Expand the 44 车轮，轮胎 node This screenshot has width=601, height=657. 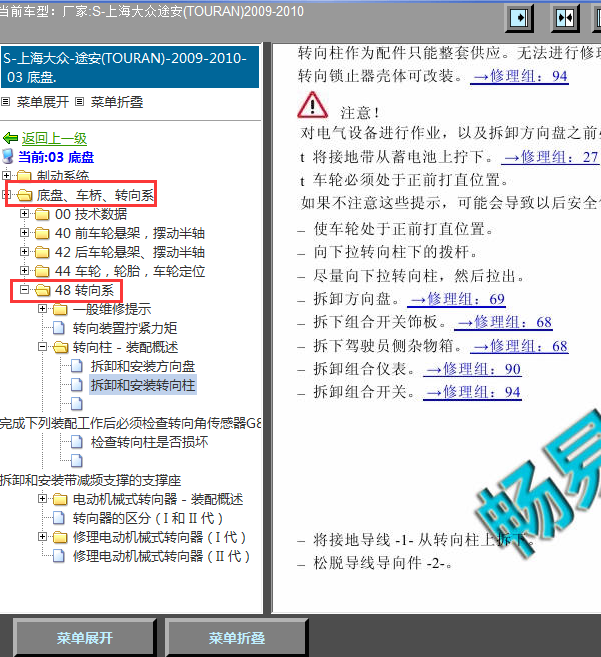[x=24, y=270]
